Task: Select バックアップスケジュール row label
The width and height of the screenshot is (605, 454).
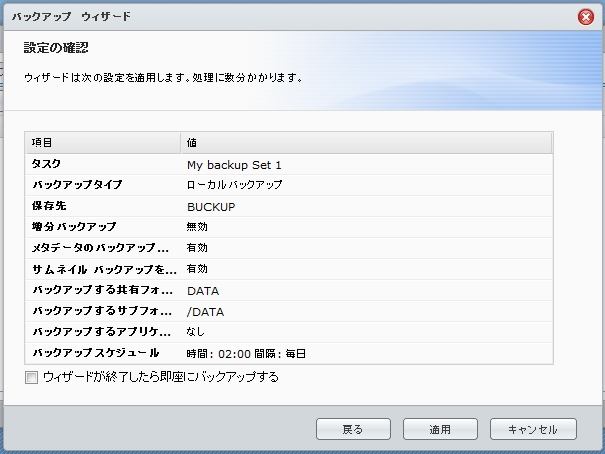Action: 96,353
